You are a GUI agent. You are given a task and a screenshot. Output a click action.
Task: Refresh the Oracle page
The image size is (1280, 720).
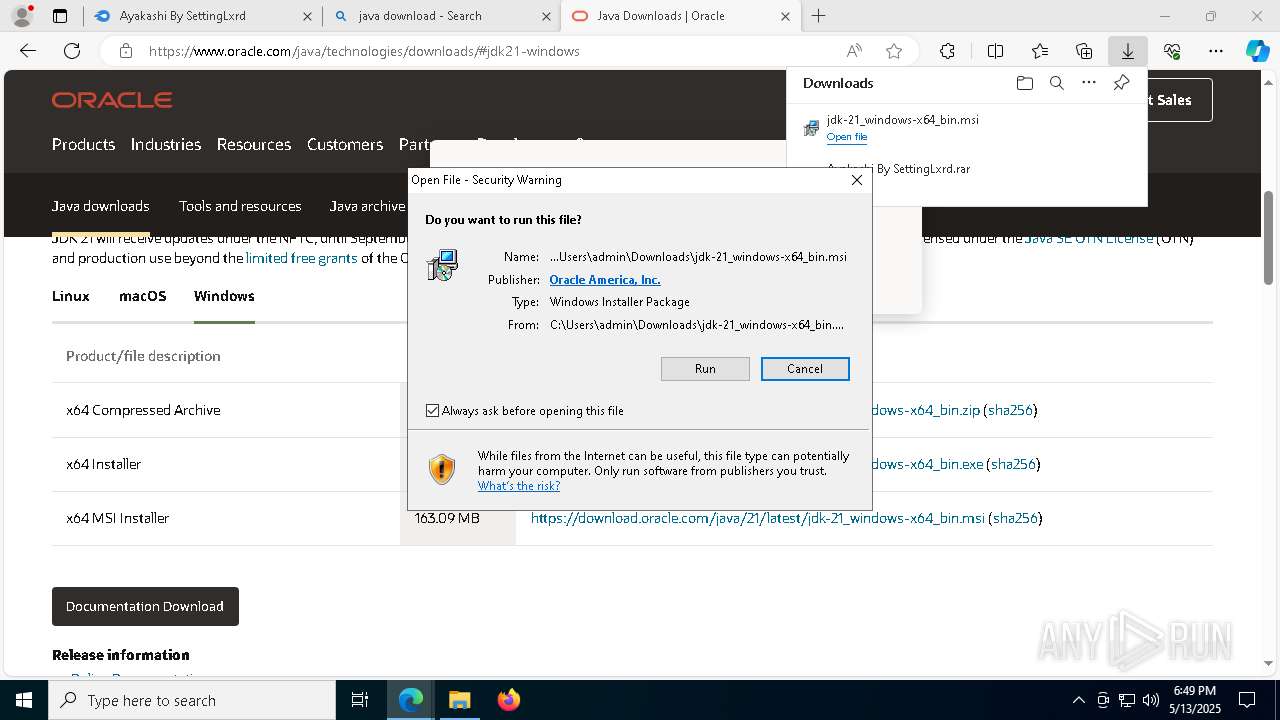(x=72, y=51)
